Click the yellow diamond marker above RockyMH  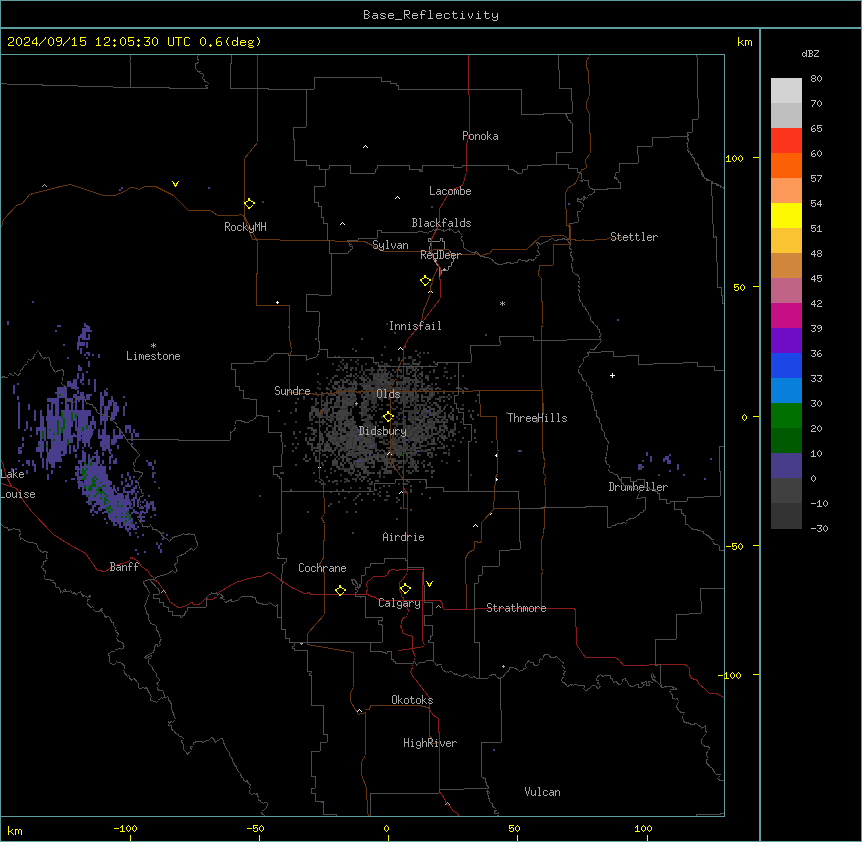tap(249, 204)
